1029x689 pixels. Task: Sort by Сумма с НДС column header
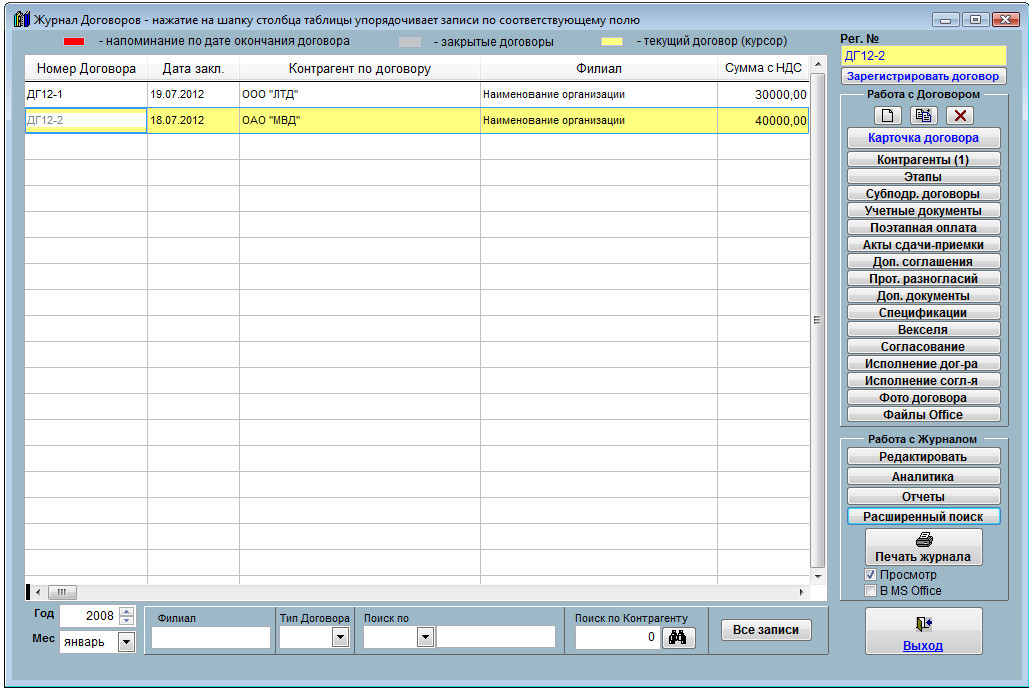point(763,68)
